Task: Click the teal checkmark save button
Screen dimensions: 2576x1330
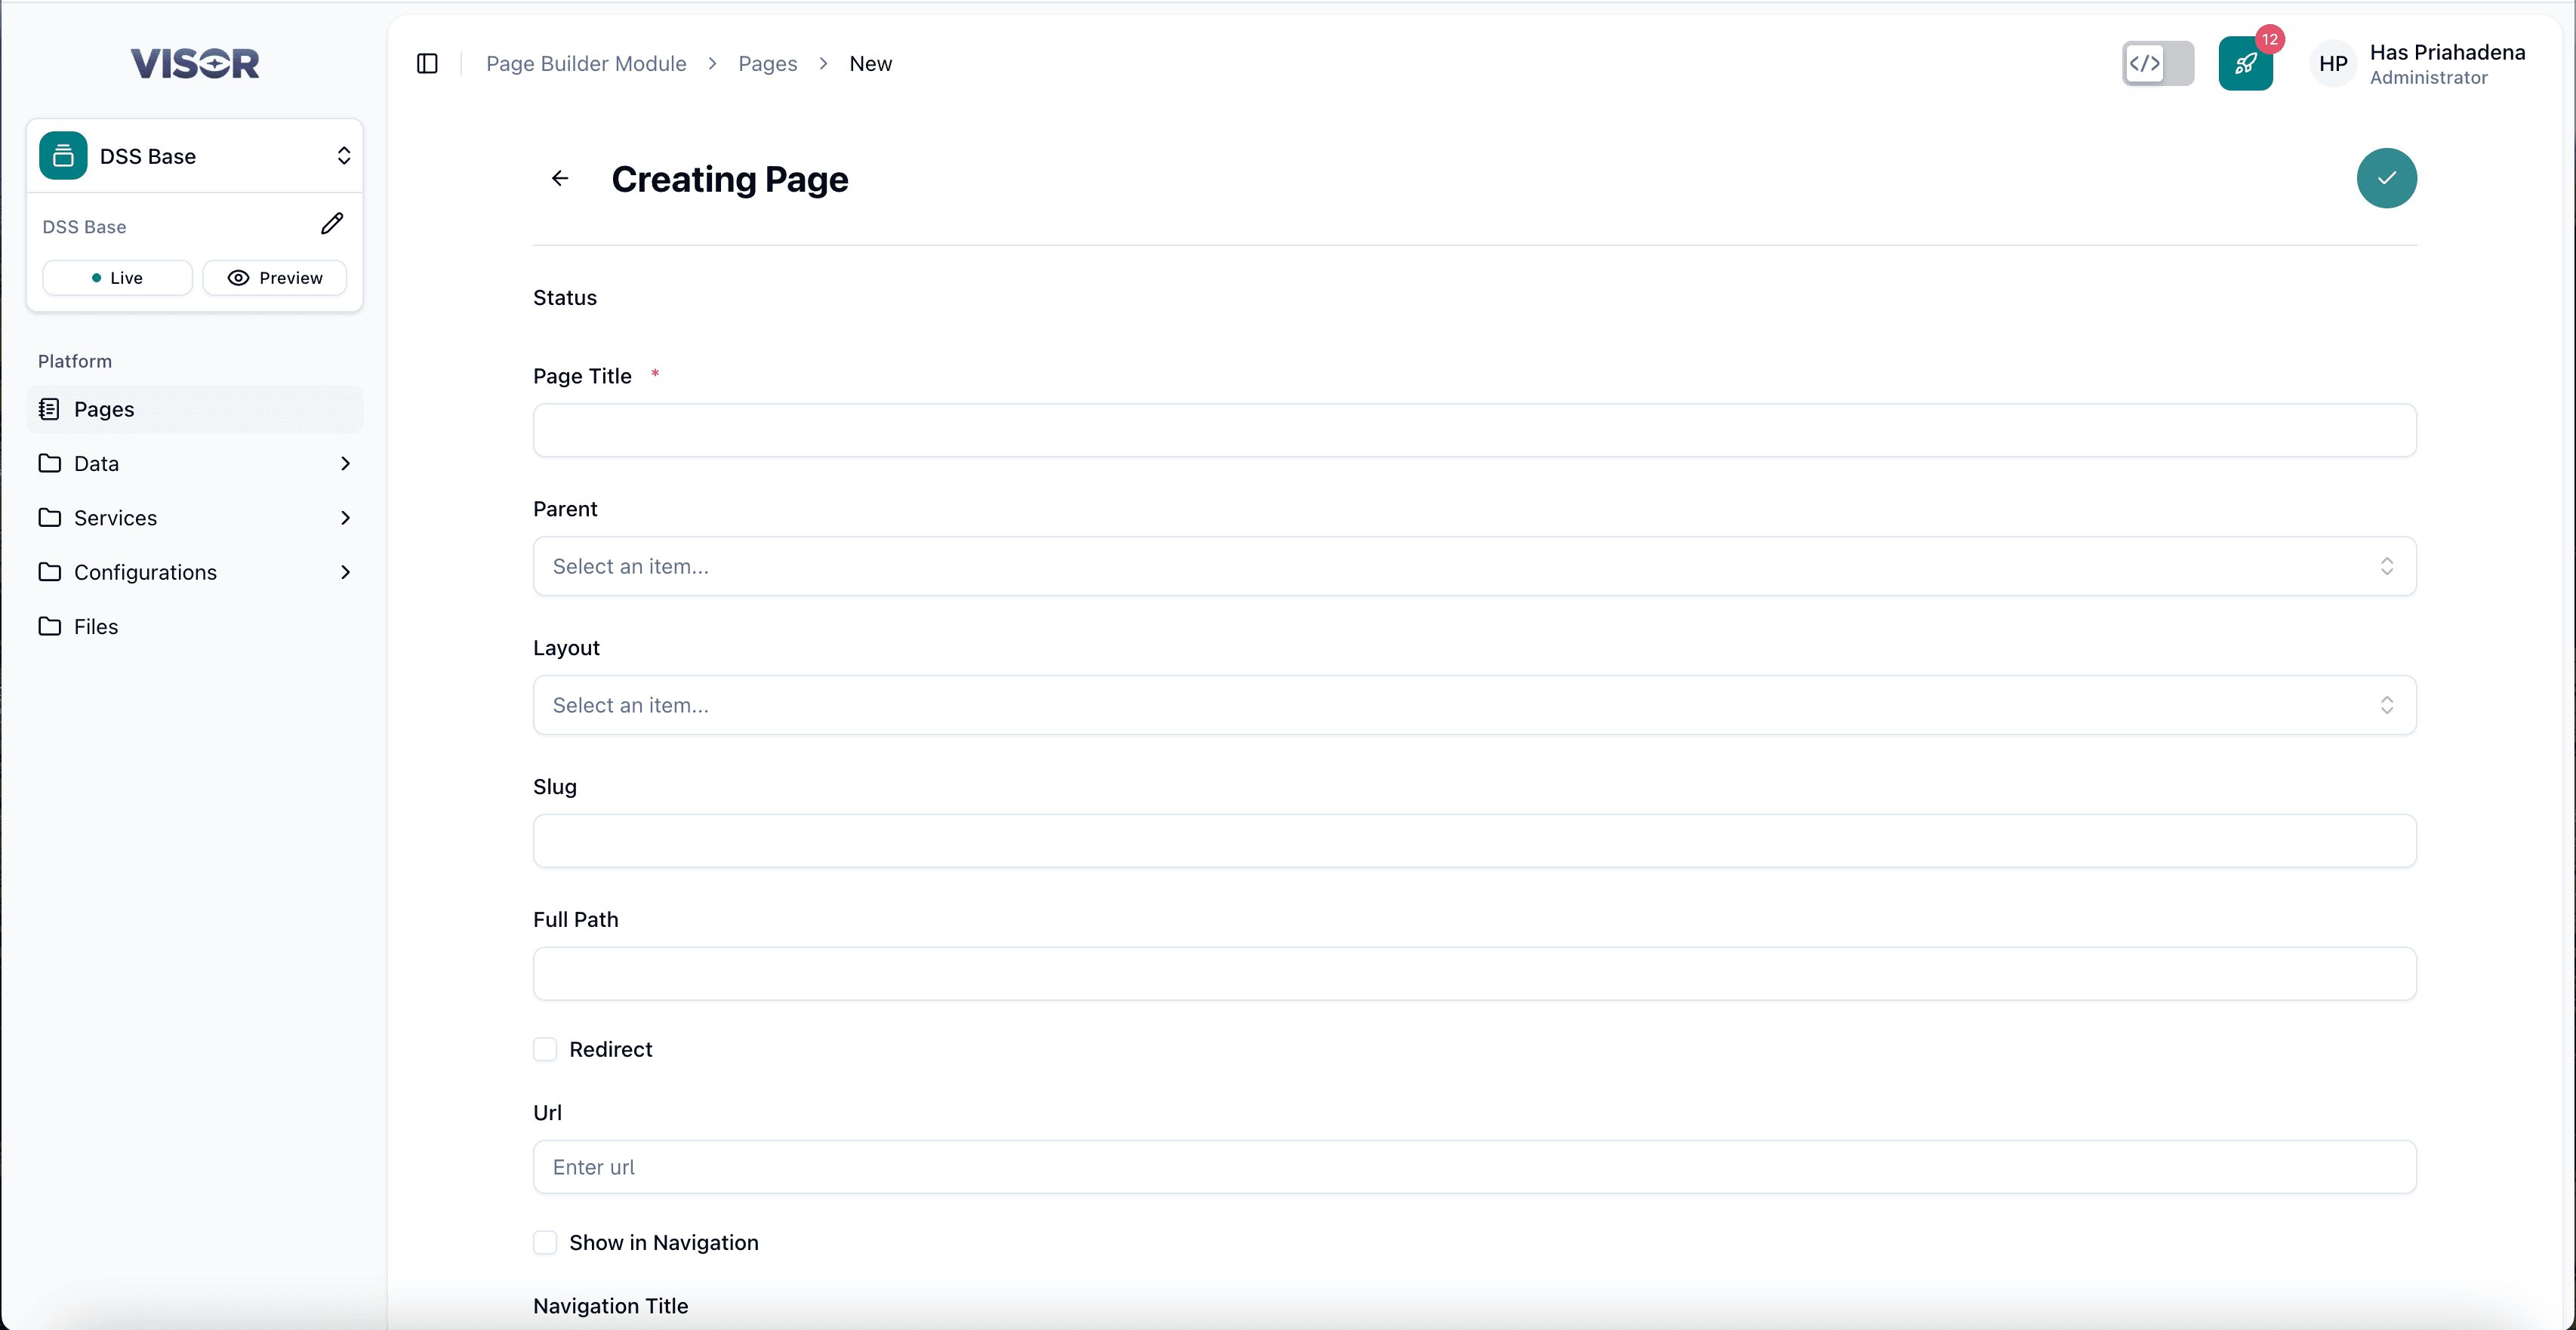Action: click(2387, 178)
